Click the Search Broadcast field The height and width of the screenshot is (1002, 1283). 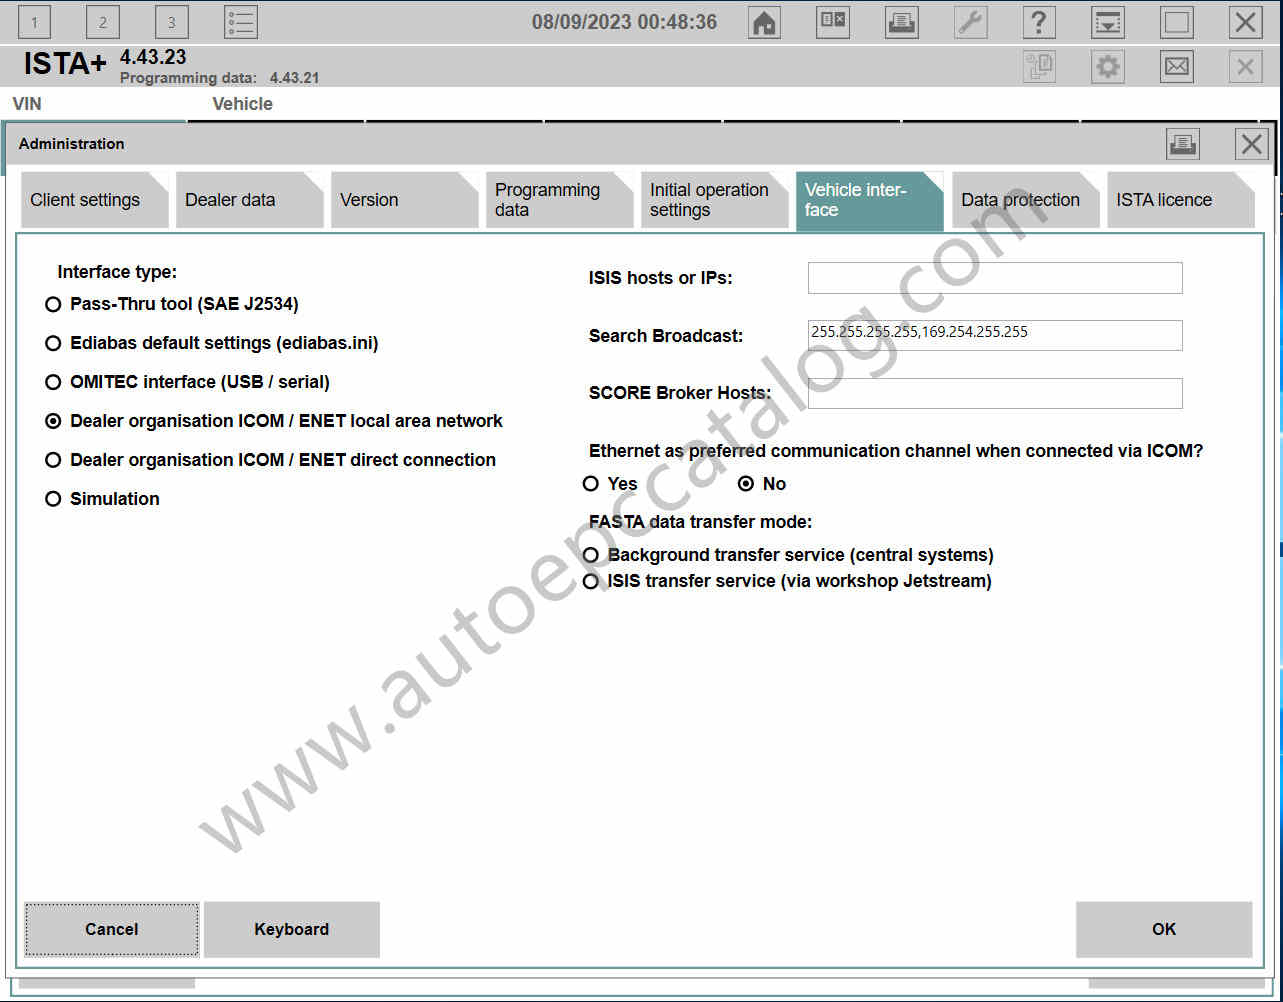click(995, 335)
